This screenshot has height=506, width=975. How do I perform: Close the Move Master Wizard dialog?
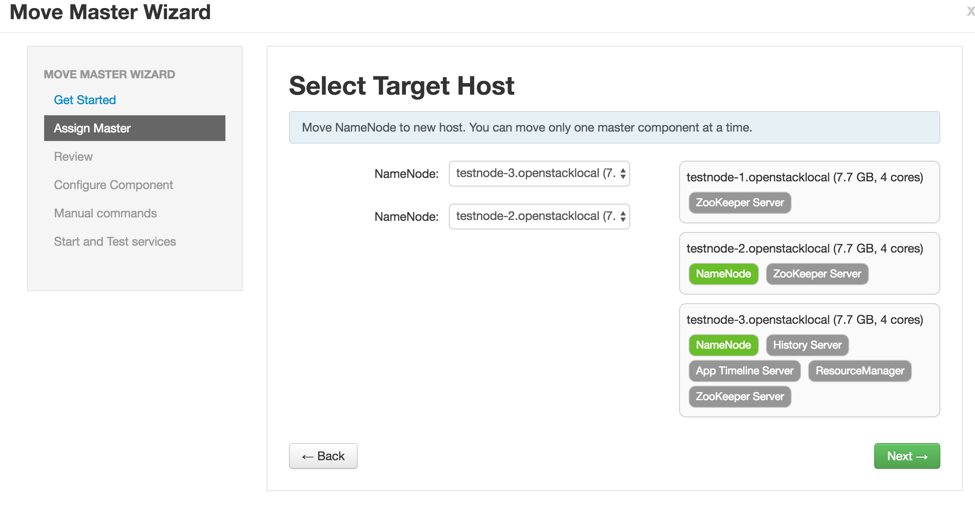click(969, 12)
